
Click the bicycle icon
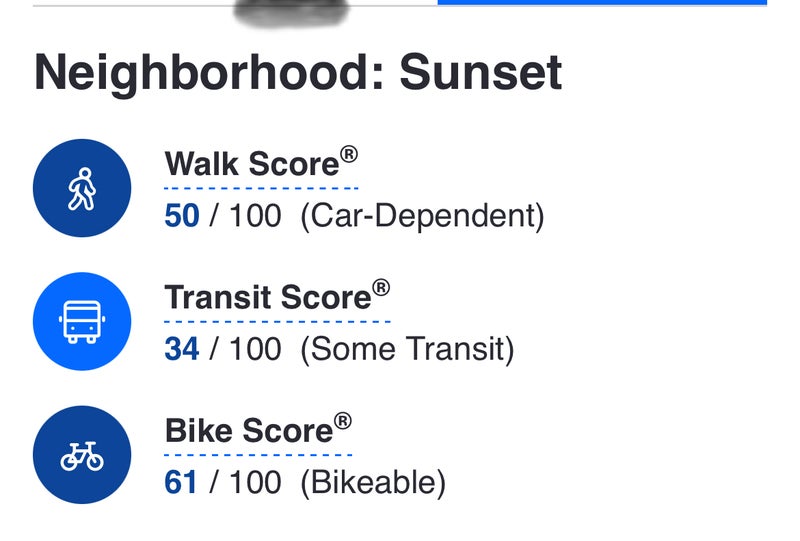coord(82,456)
